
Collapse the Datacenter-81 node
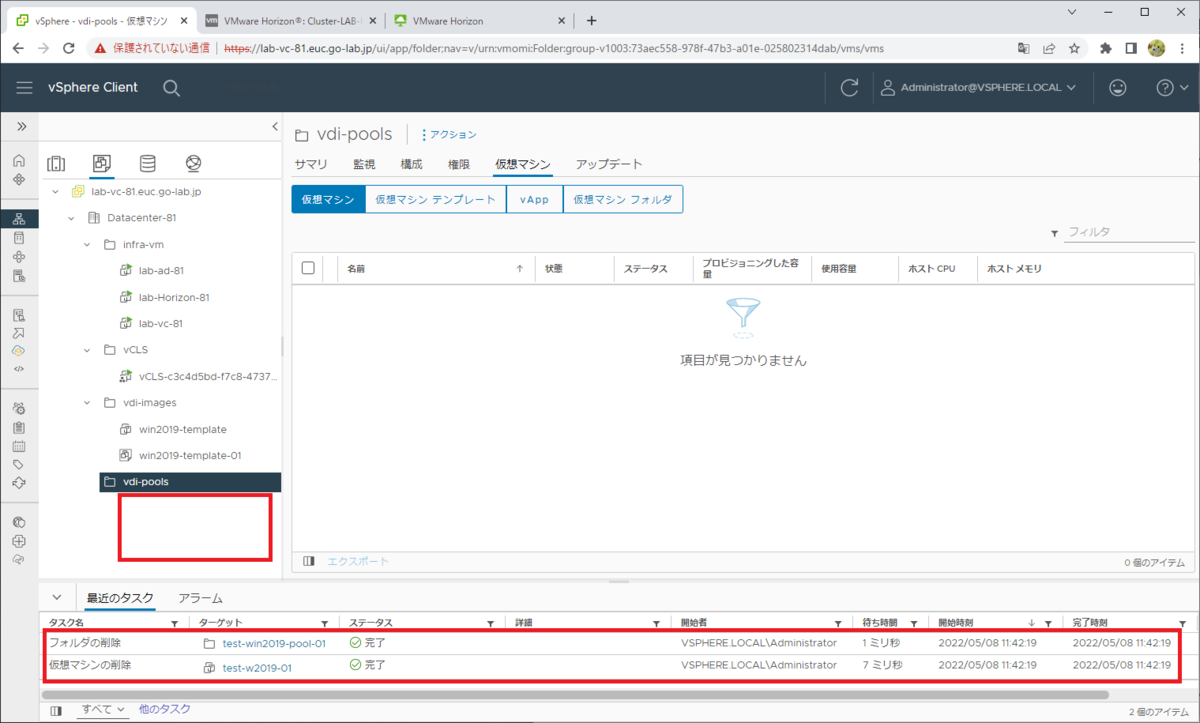71,218
